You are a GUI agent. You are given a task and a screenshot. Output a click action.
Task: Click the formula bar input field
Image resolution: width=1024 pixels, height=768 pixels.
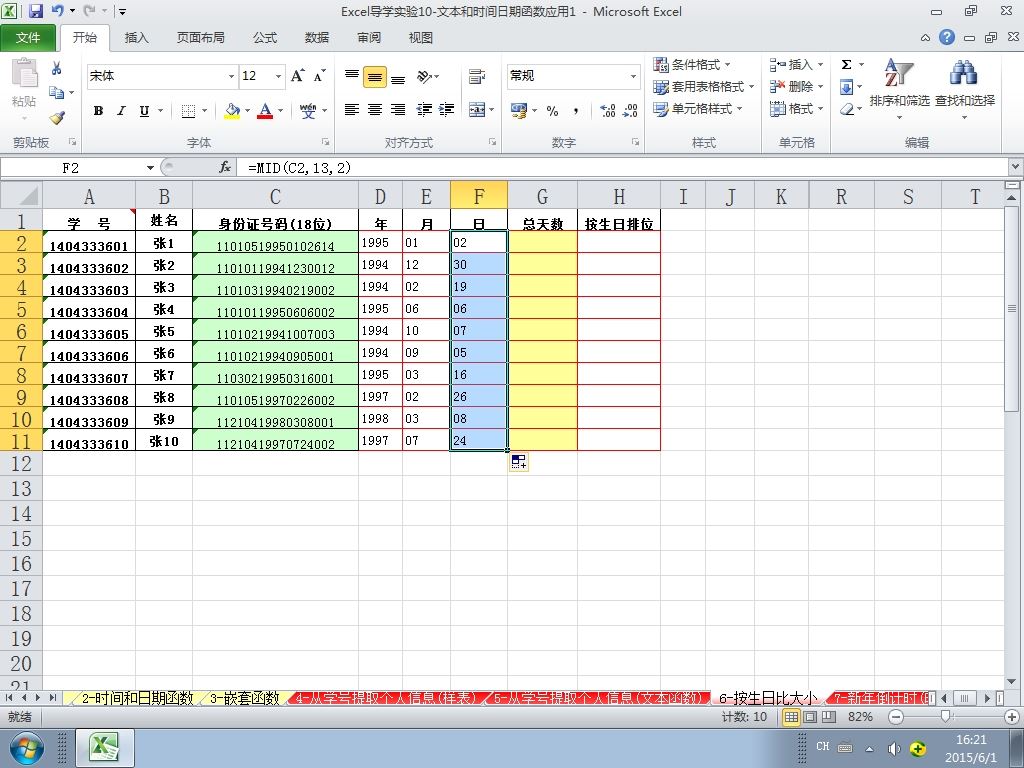tap(623, 168)
